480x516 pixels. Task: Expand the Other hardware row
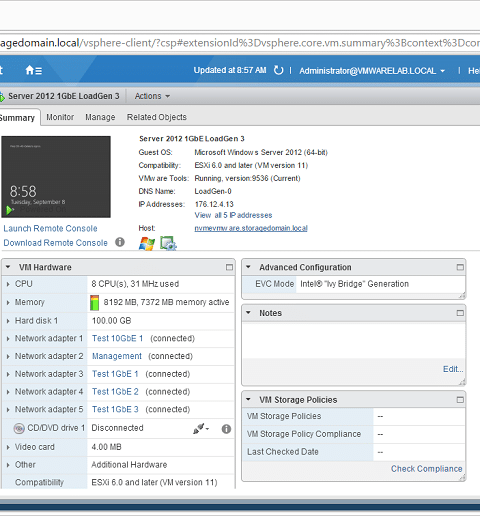click(8, 465)
